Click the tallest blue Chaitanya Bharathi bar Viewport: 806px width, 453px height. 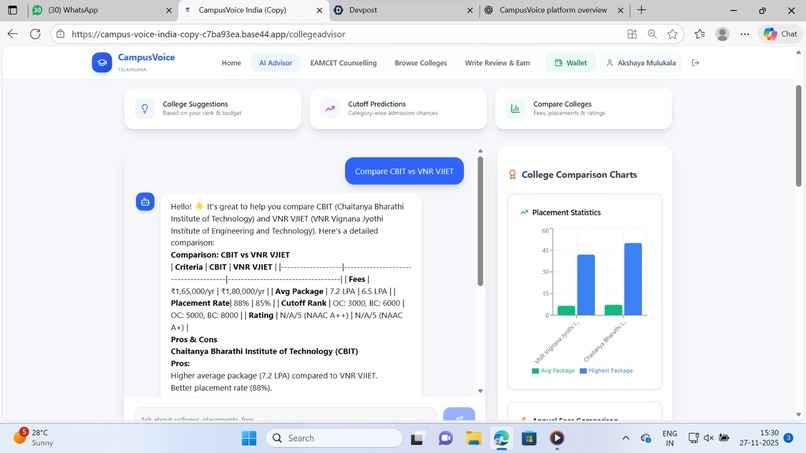pos(633,279)
